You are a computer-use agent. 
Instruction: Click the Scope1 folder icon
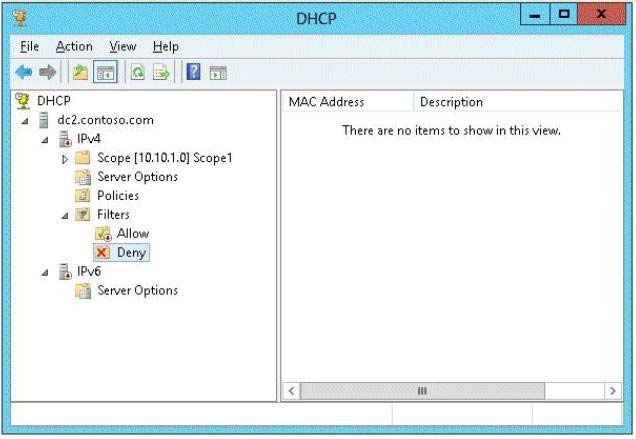[83, 157]
